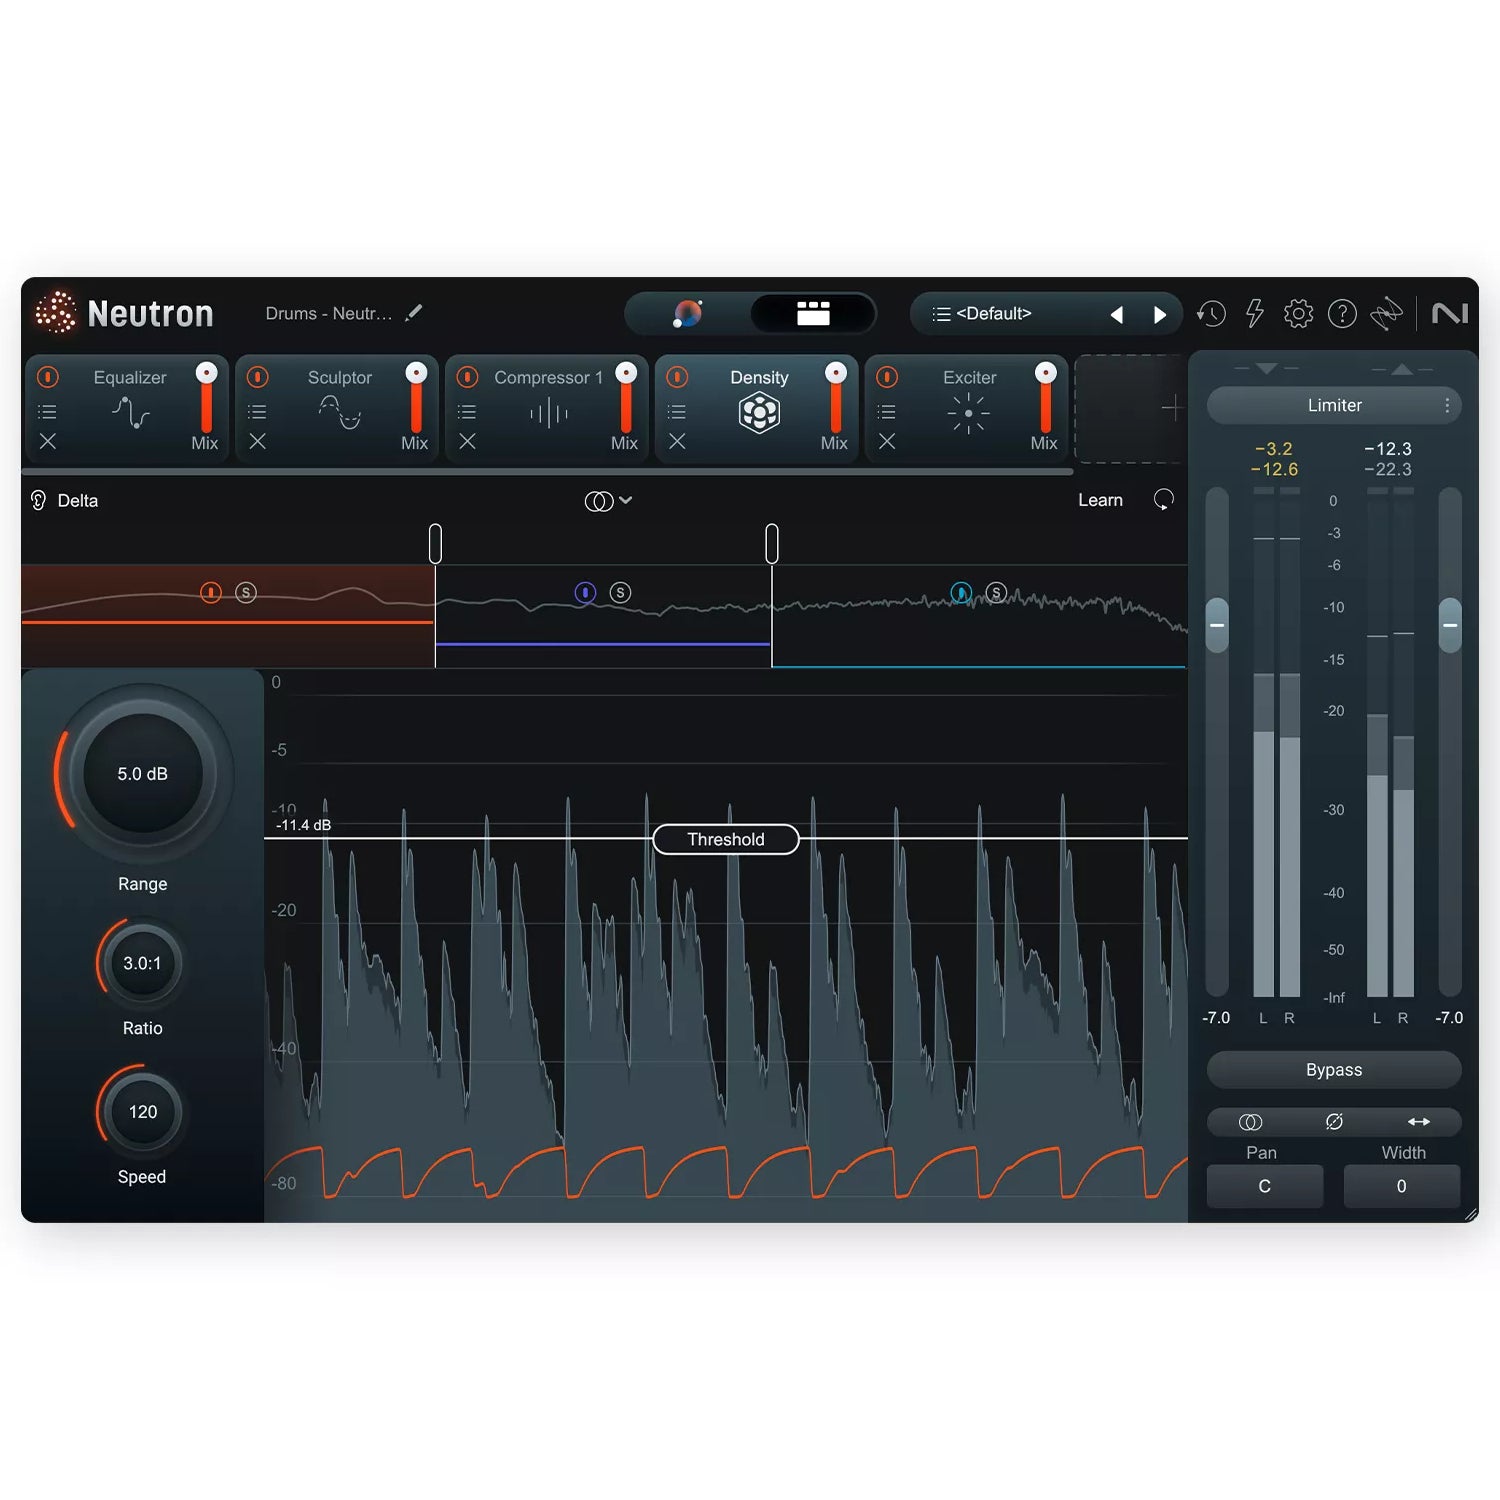
Task: Click the Native Instruments logo
Action: [1450, 314]
